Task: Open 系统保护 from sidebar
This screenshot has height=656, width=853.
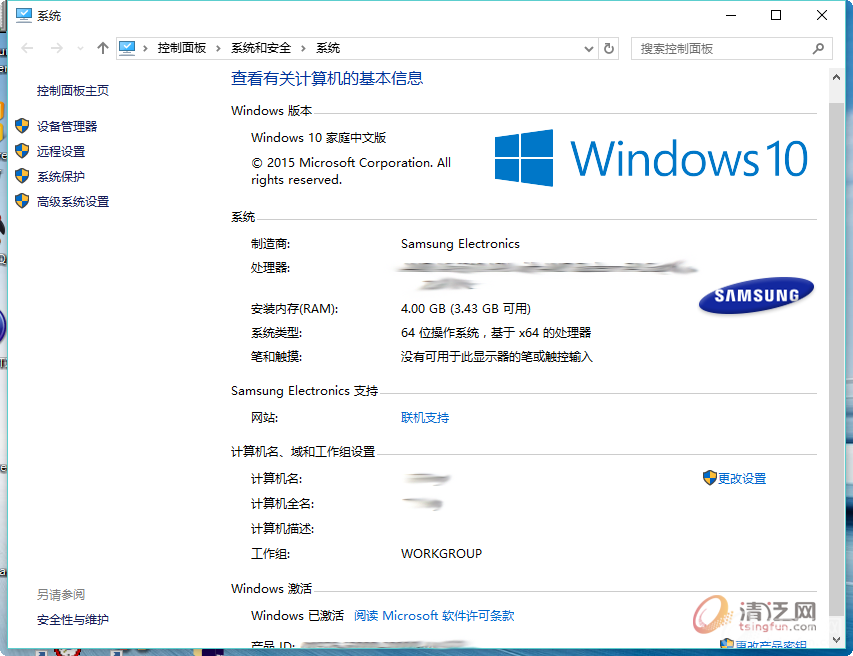Action: click(x=61, y=176)
